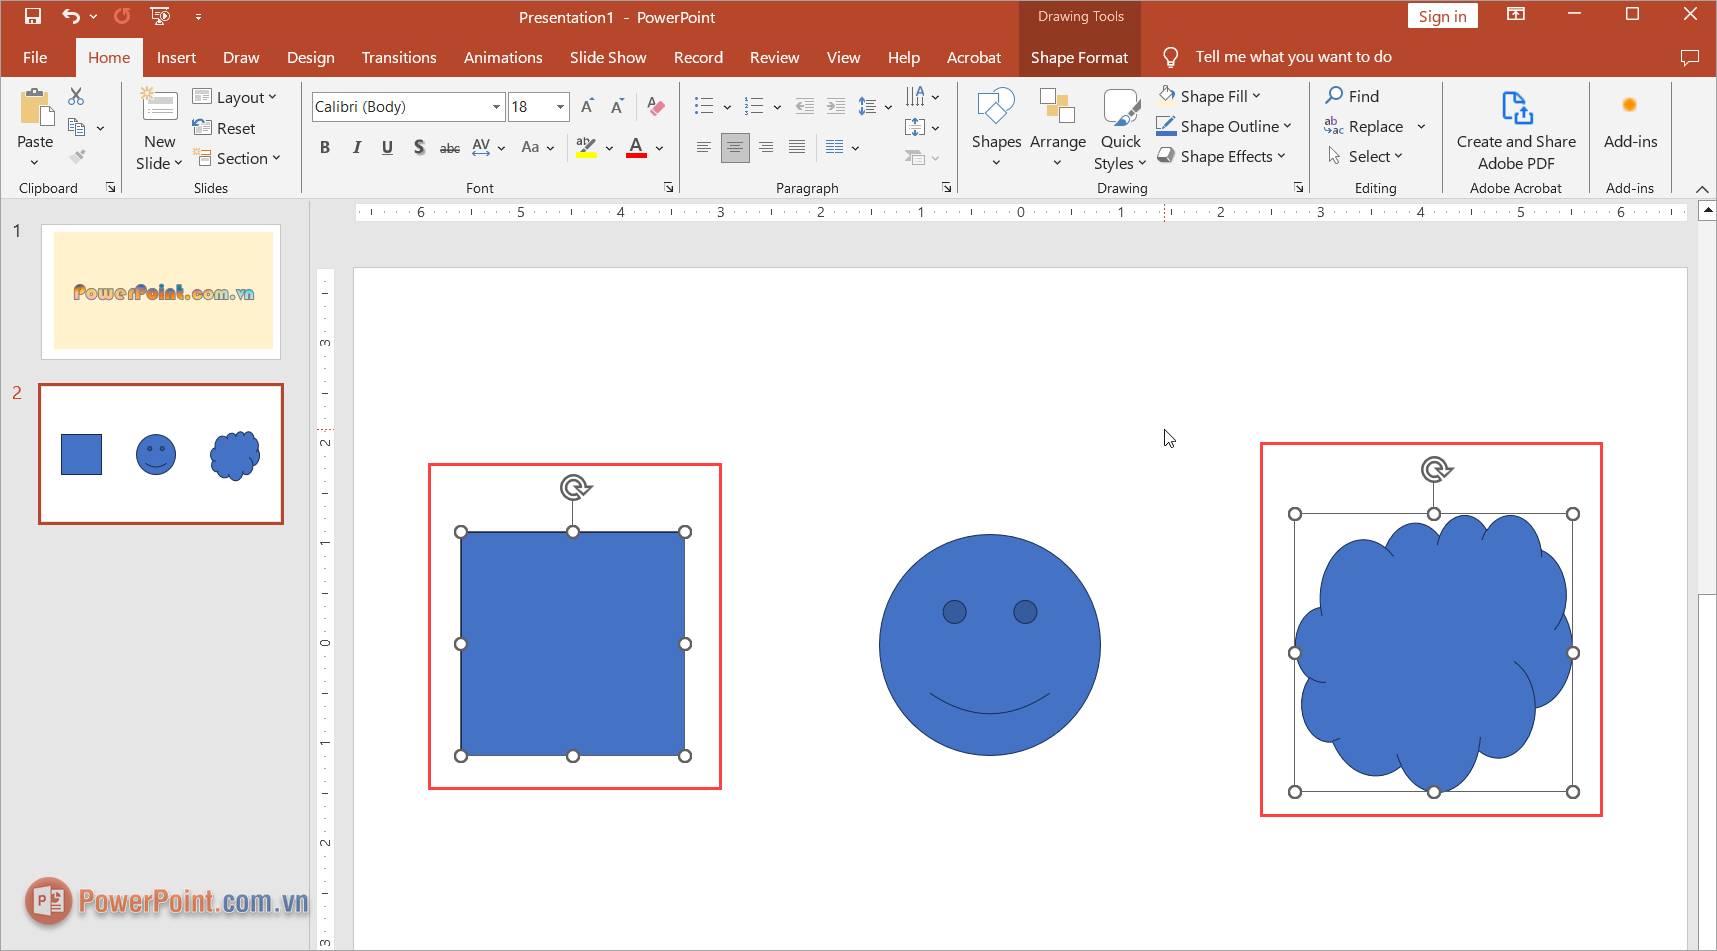Select slide 1 thumbnail
Screen dimensions: 1717x951
tap(161, 291)
